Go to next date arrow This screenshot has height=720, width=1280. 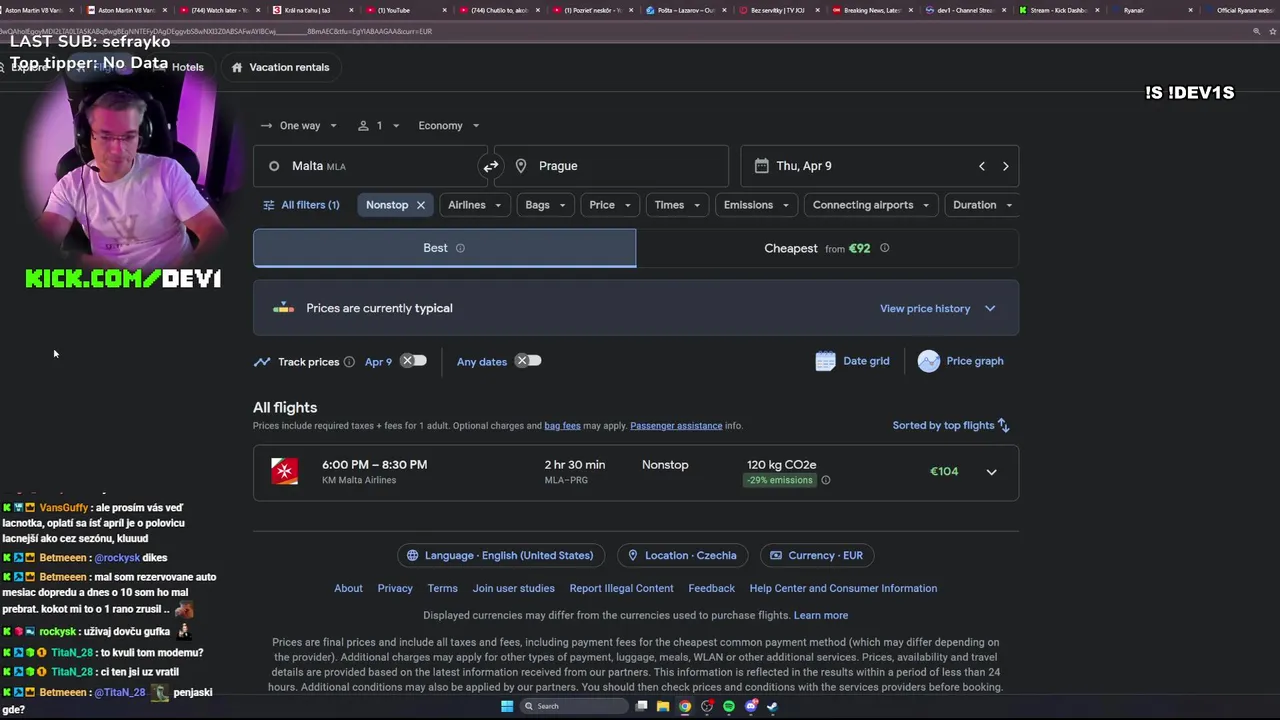click(x=1005, y=166)
